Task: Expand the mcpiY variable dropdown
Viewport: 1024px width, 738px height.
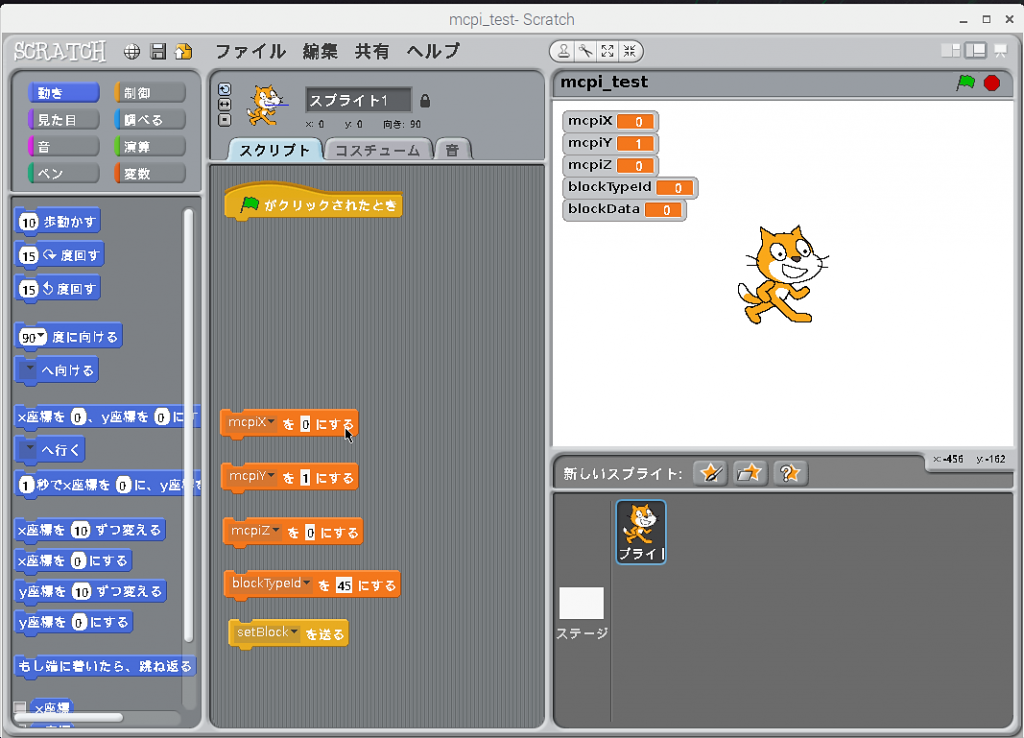Action: tap(271, 475)
